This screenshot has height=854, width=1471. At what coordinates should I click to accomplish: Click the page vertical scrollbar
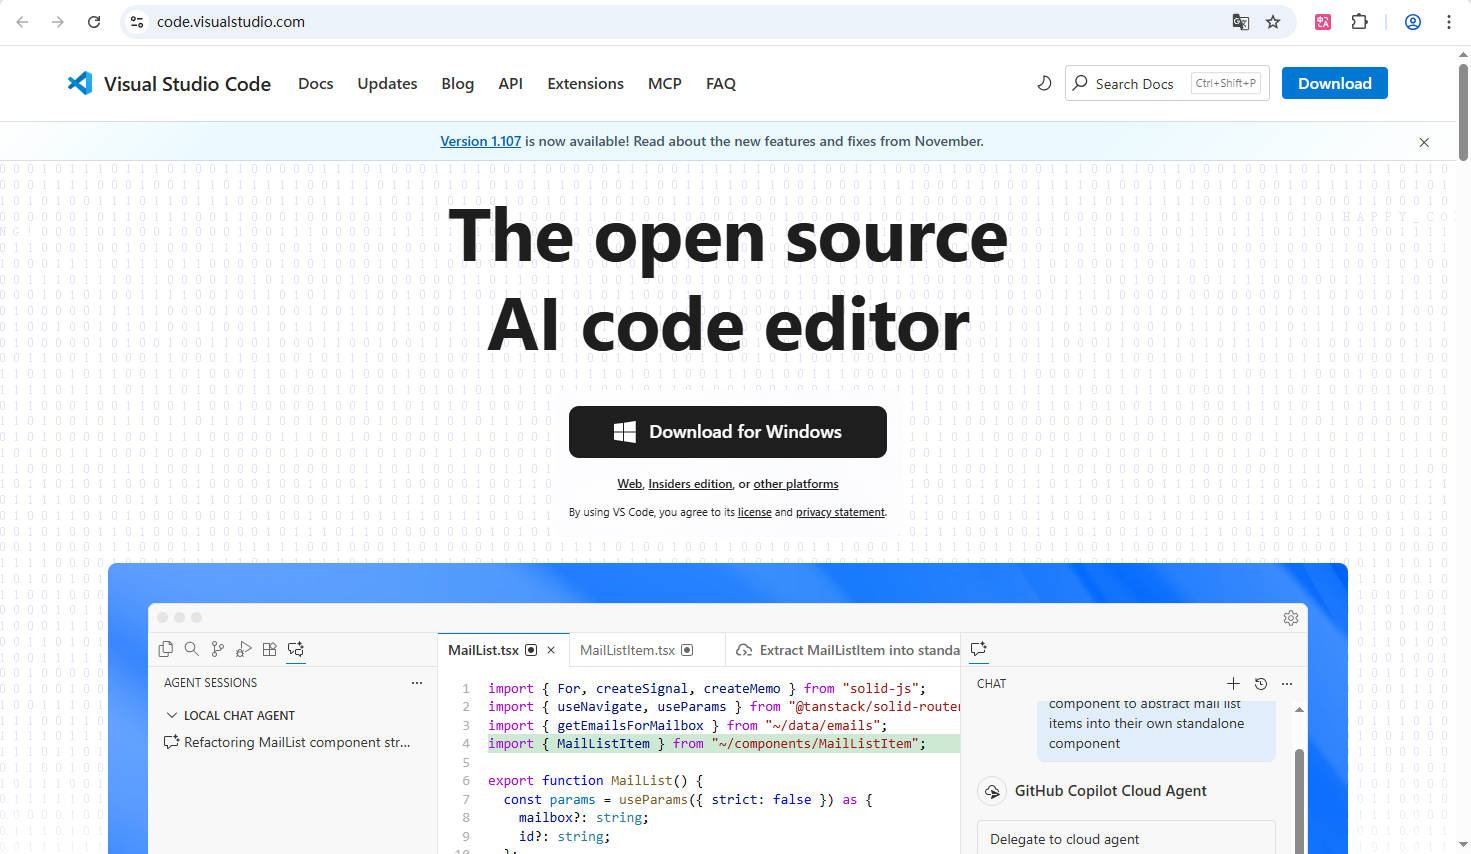tap(1463, 110)
